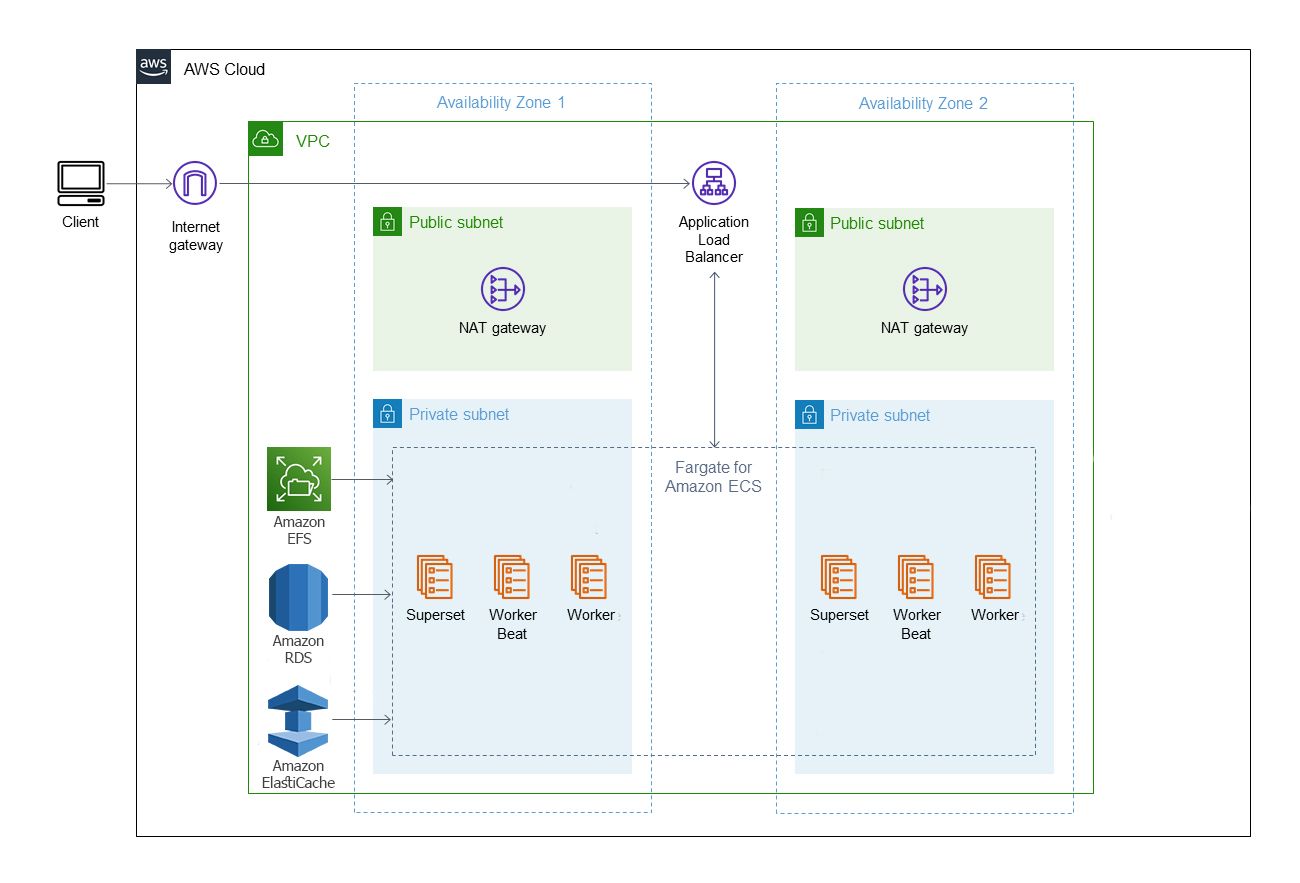Viewport: 1300px width, 883px height.
Task: Click the 'Availability Zone 1' label
Action: tap(501, 102)
